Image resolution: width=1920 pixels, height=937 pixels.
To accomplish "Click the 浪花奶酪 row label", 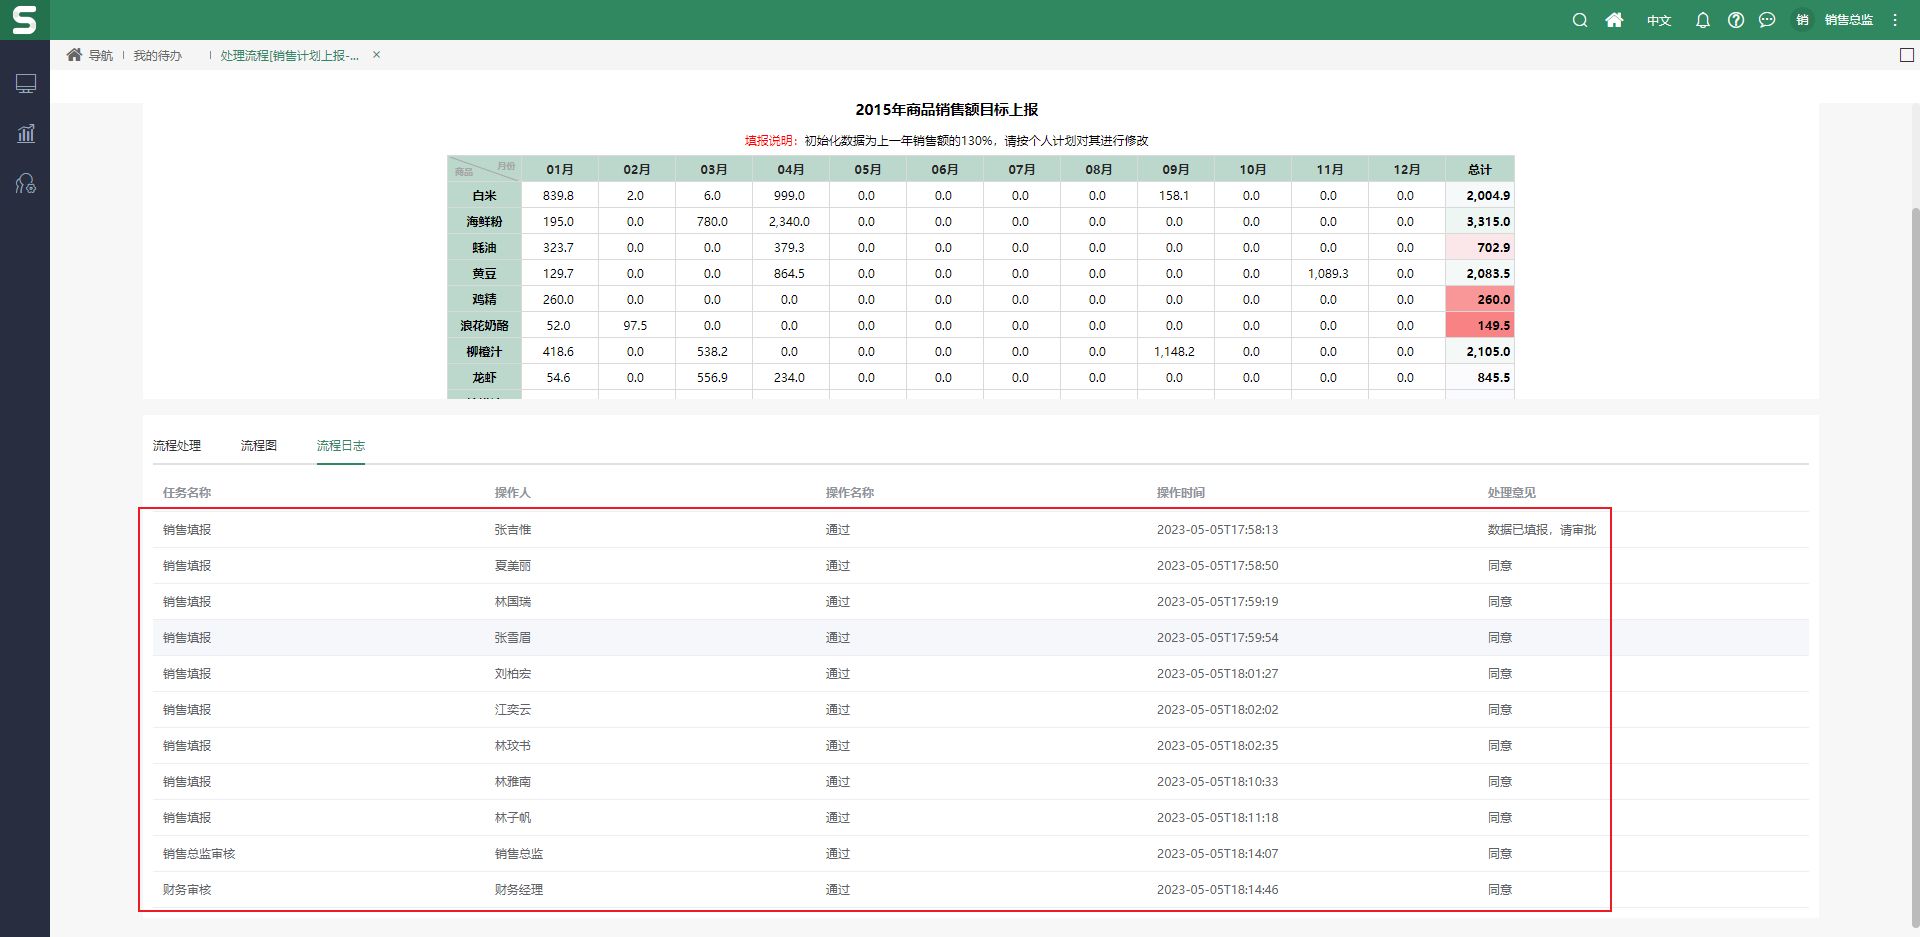I will point(484,326).
